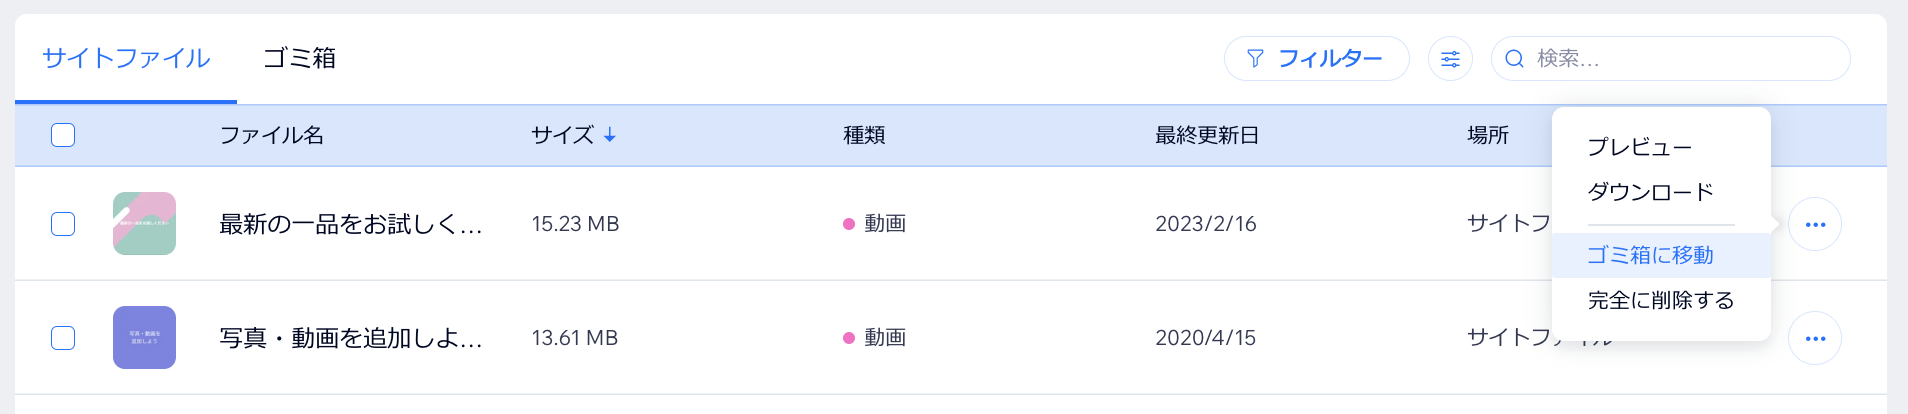Click the search magnifier icon

(1514, 59)
